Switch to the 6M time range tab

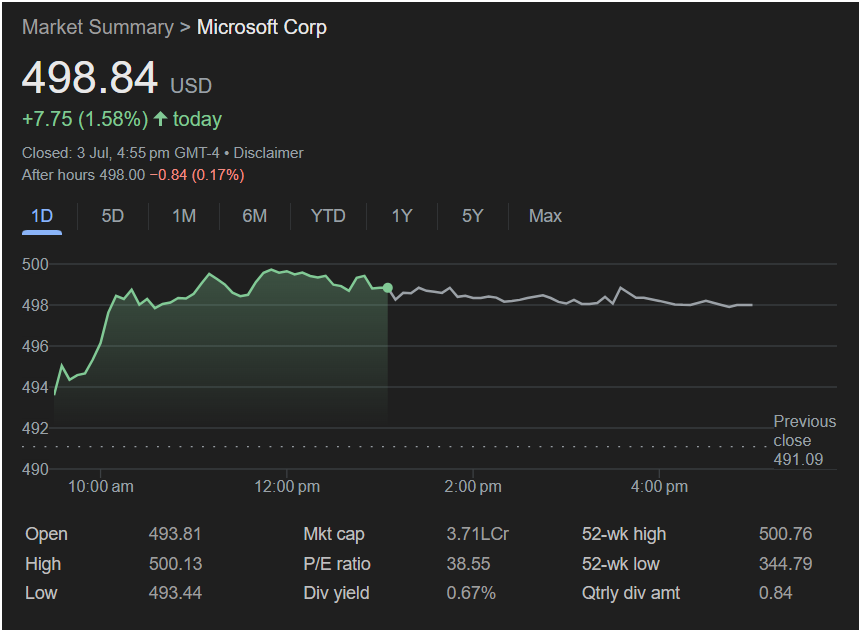(x=255, y=216)
